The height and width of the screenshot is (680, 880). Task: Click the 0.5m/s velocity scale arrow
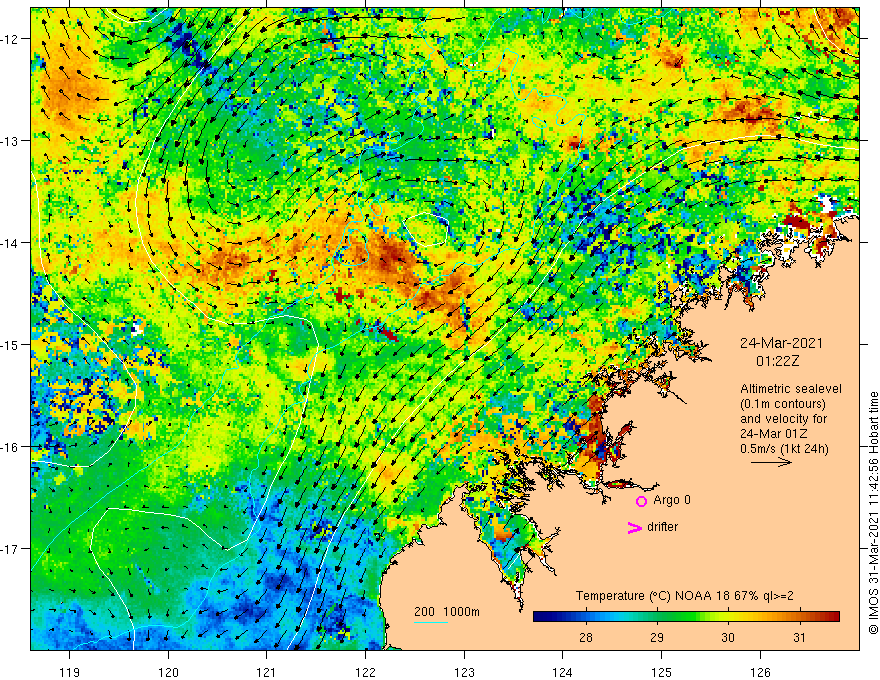pyautogui.click(x=771, y=462)
